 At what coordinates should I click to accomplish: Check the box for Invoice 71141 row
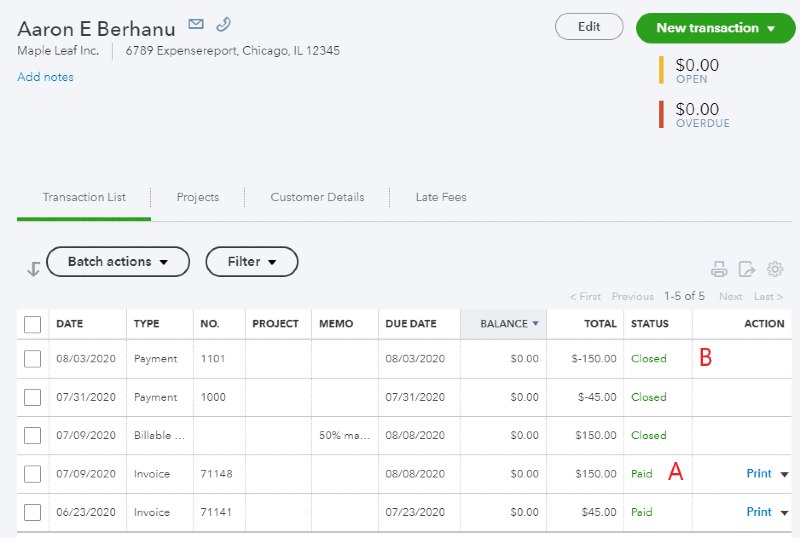tap(32, 512)
